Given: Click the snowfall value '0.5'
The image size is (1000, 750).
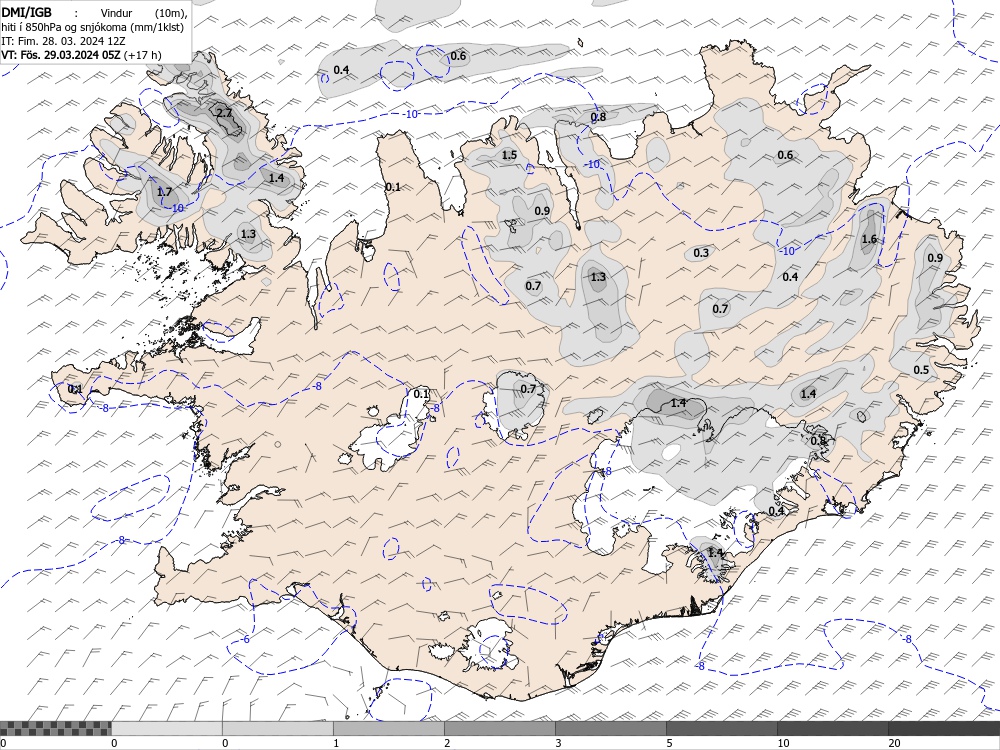Looking at the screenshot, I should click(921, 370).
